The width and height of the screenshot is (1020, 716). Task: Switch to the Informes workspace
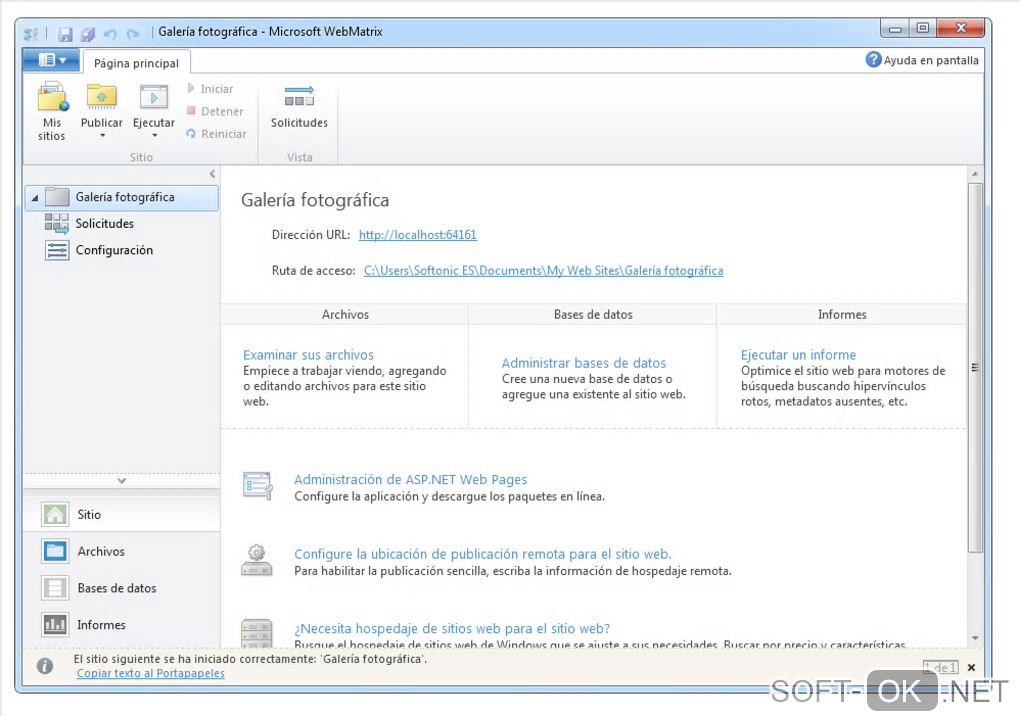click(122, 625)
